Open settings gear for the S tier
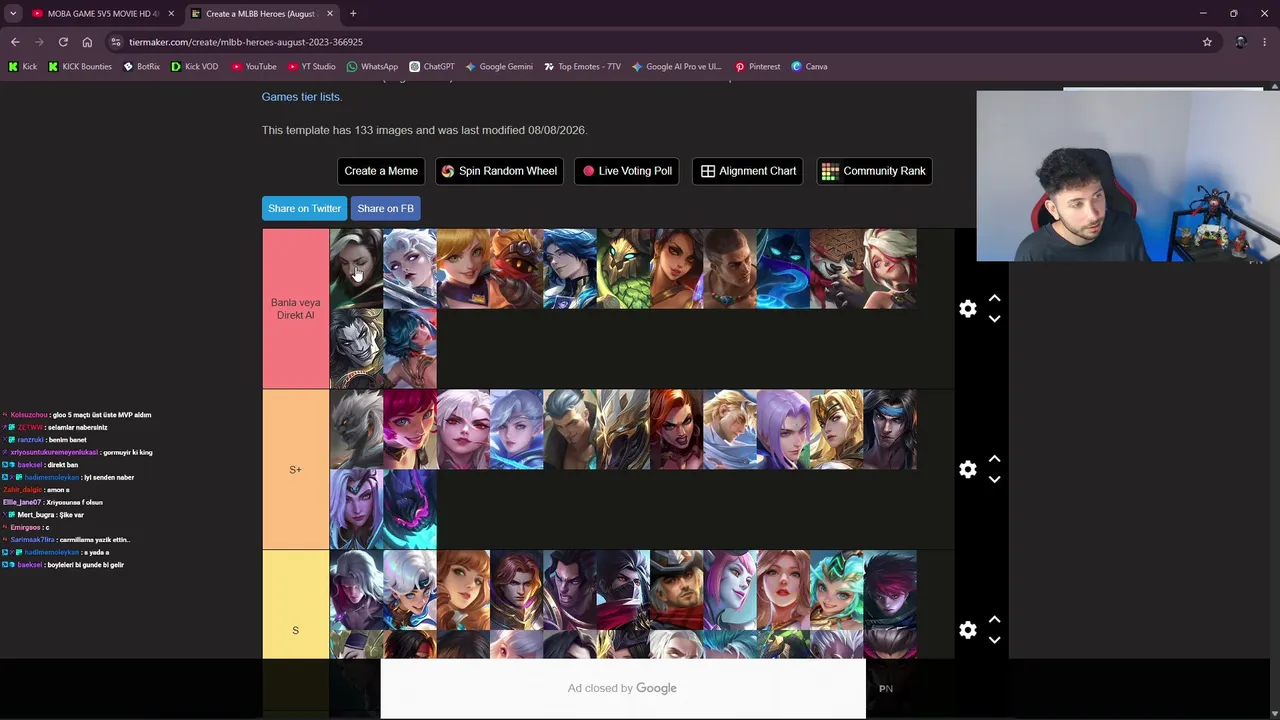The height and width of the screenshot is (720, 1280). click(x=967, y=631)
